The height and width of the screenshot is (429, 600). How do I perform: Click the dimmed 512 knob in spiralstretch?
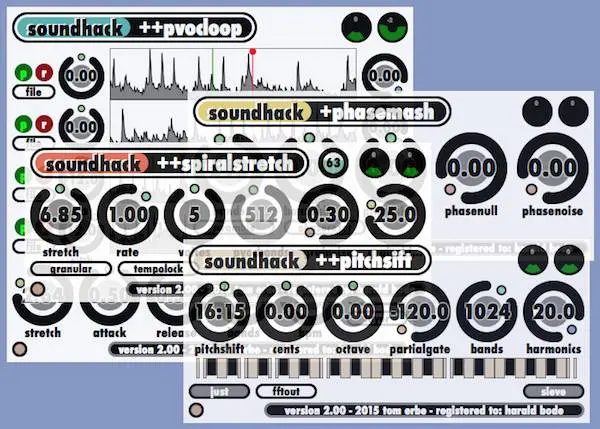261,214
